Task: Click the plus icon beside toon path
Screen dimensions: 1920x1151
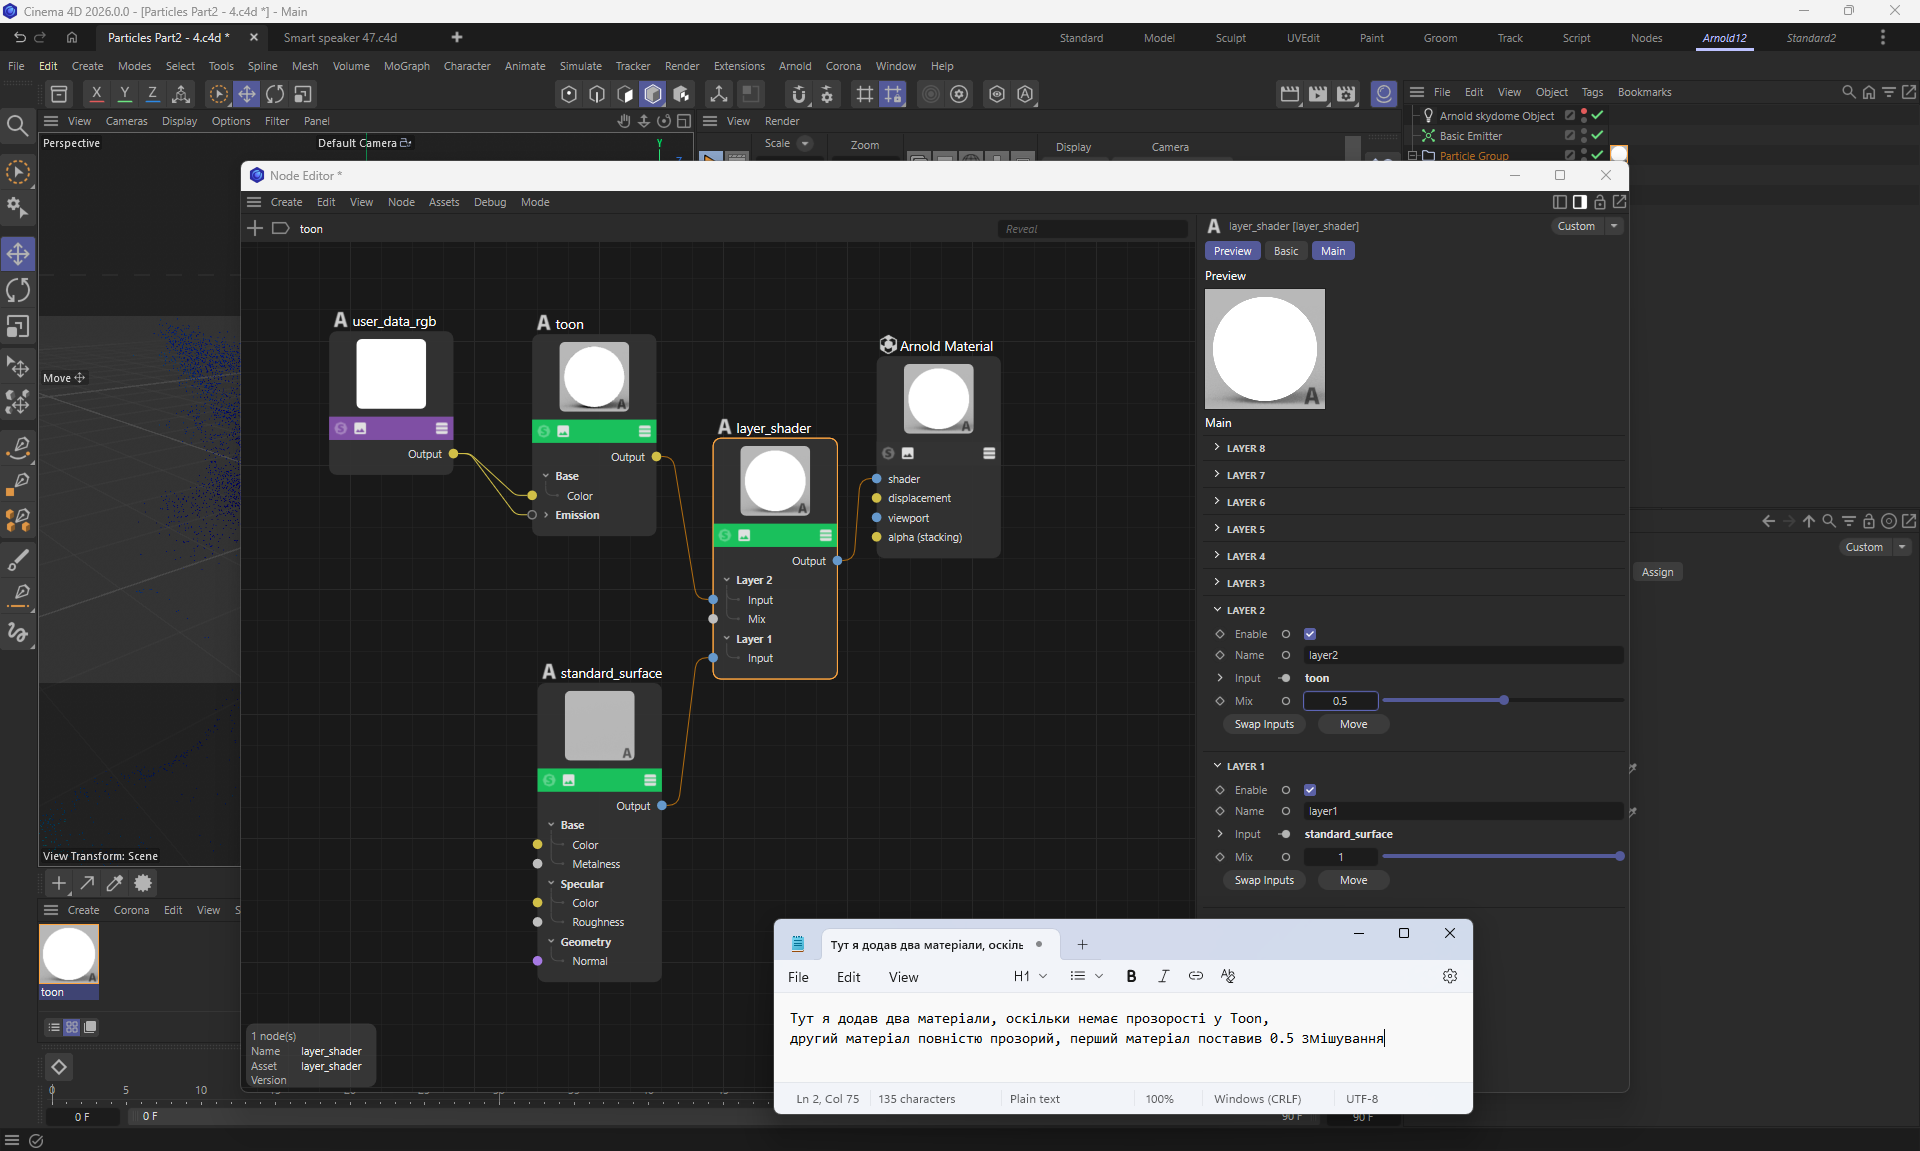Action: point(255,229)
